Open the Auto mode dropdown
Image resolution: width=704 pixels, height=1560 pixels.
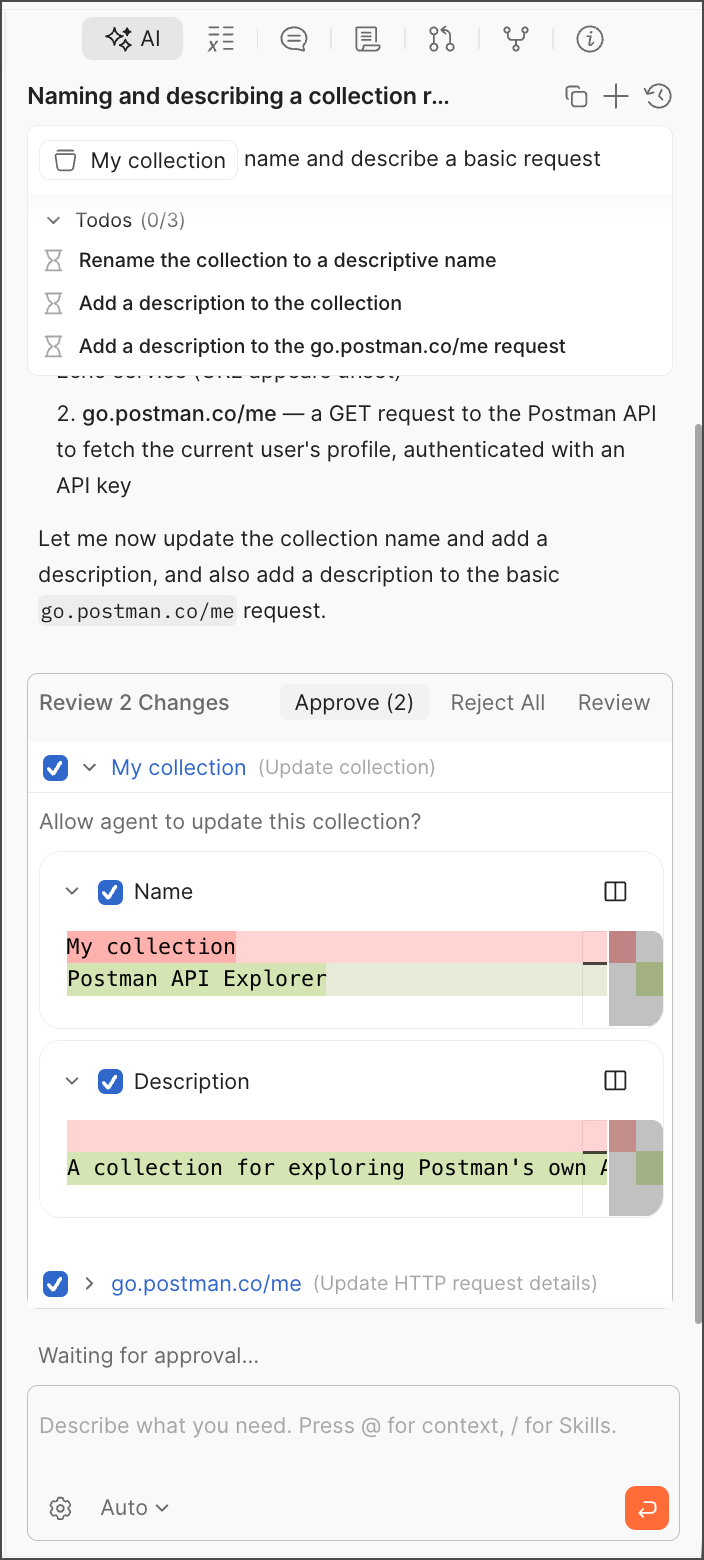pyautogui.click(x=134, y=1508)
